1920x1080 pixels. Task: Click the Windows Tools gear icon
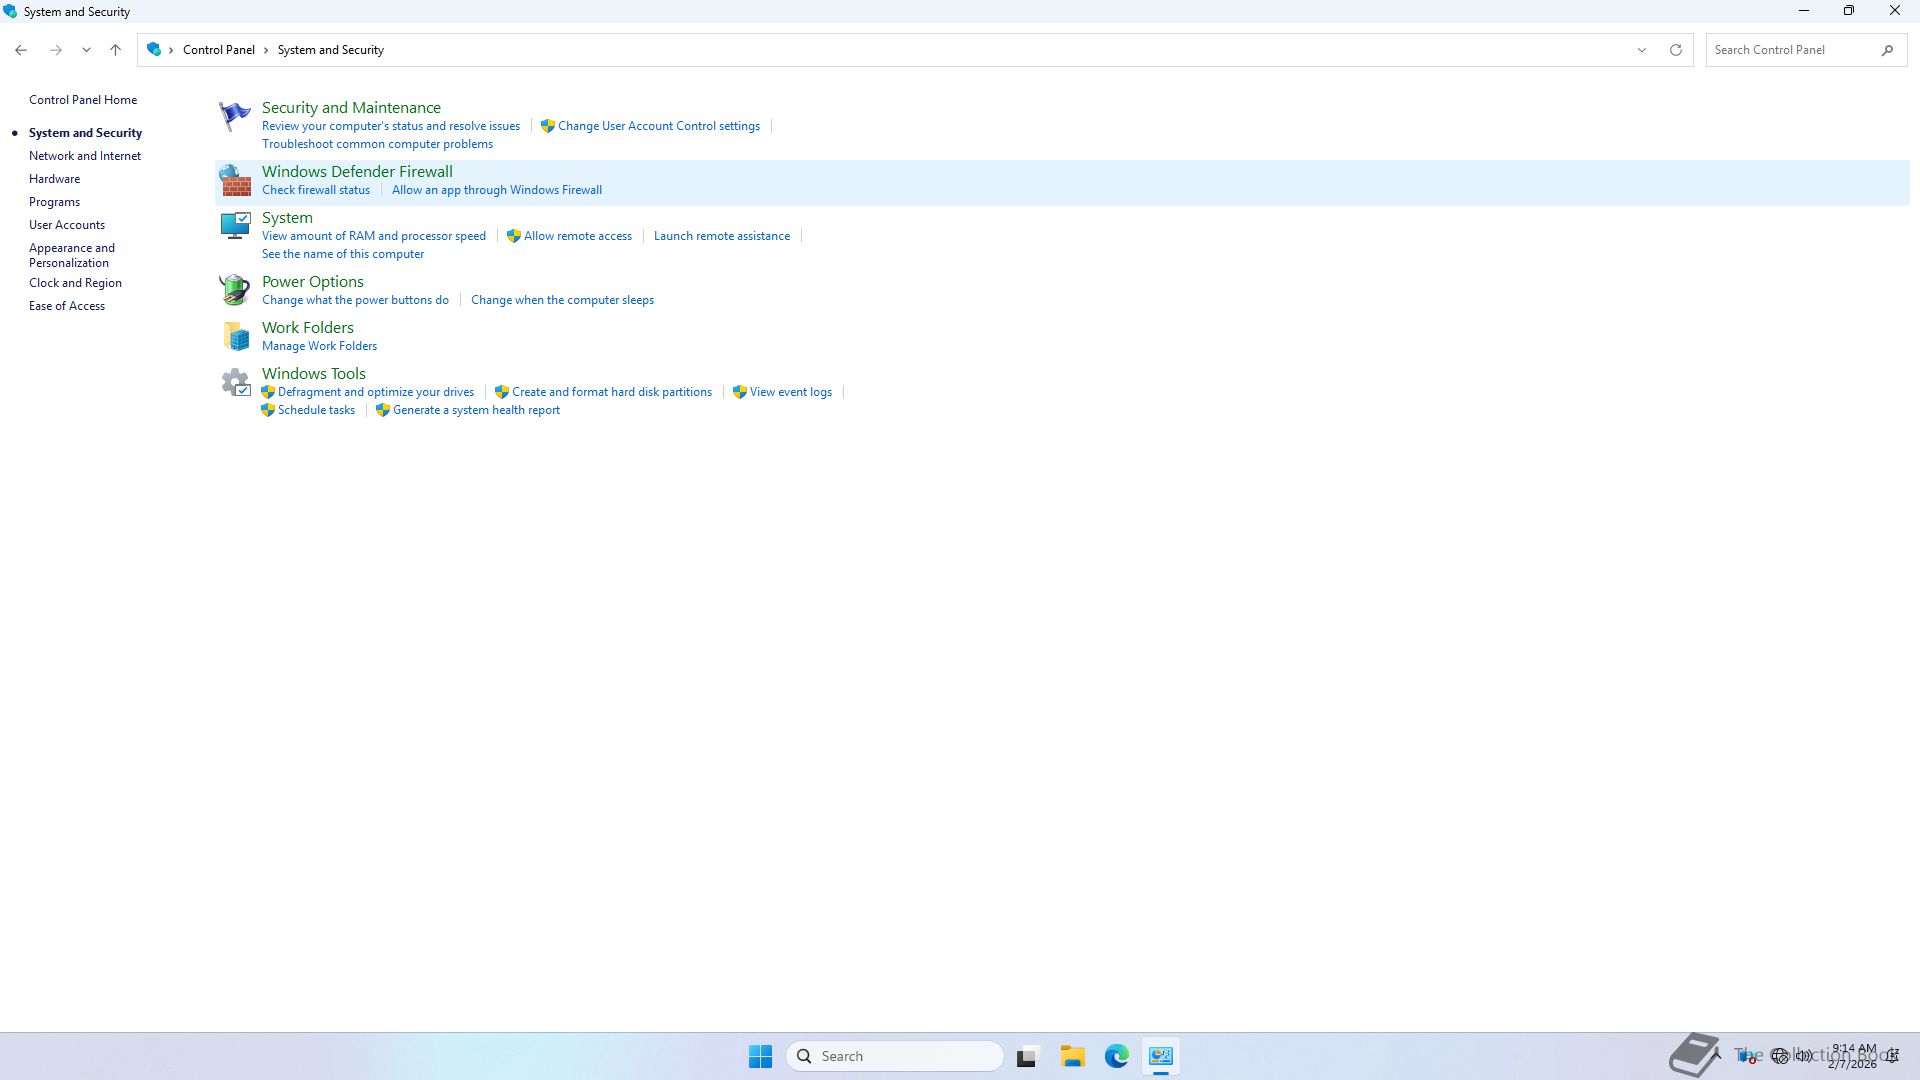pos(235,382)
